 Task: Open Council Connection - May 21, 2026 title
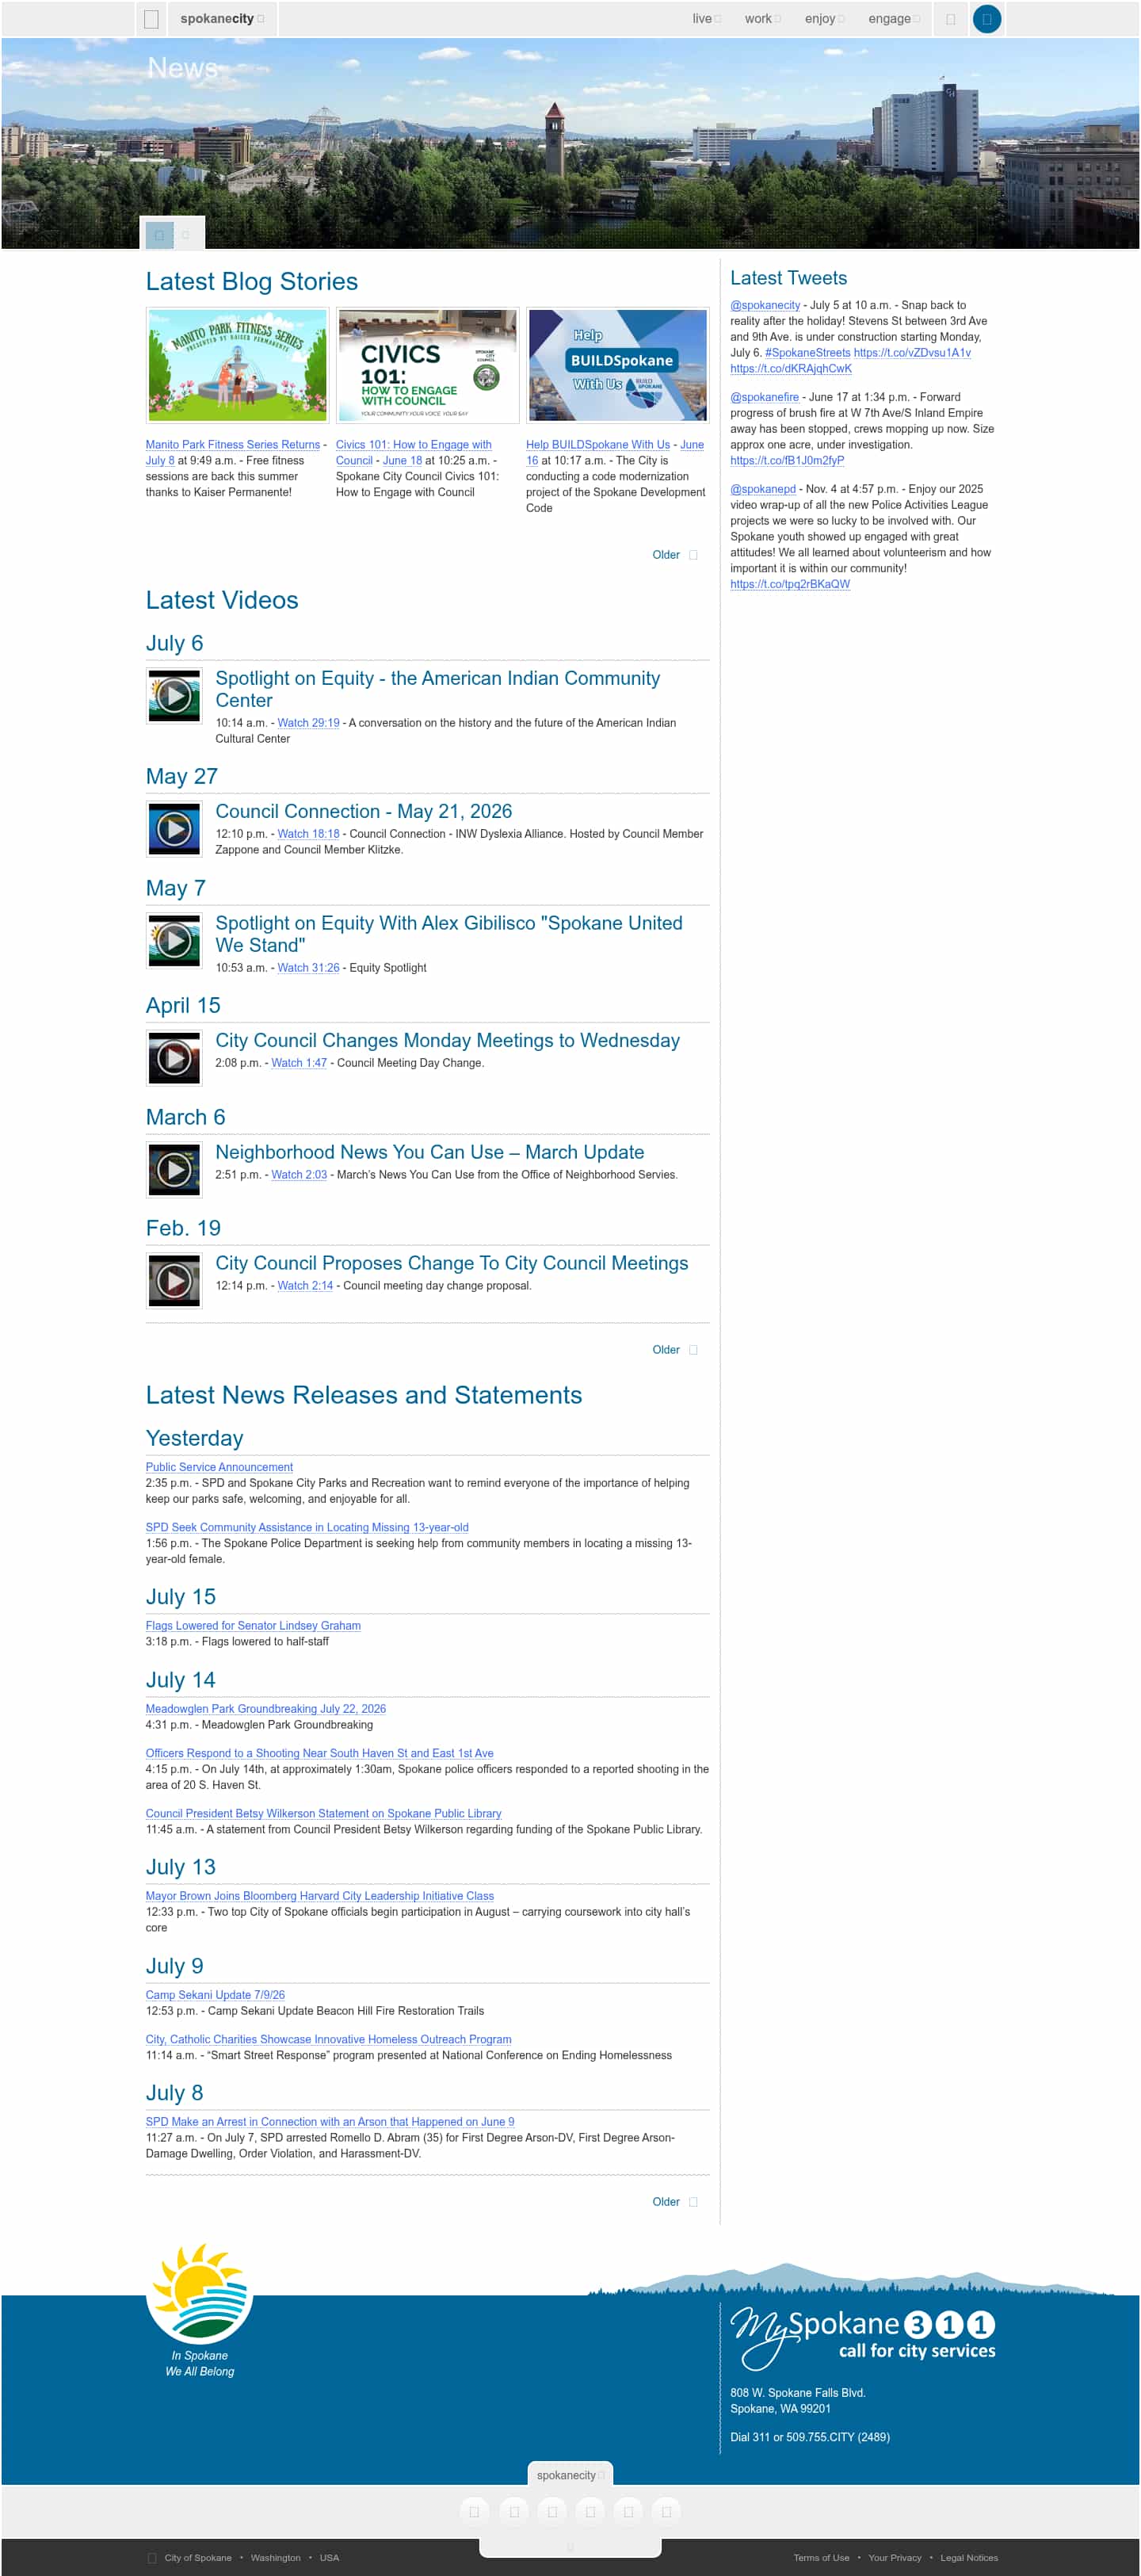[364, 811]
